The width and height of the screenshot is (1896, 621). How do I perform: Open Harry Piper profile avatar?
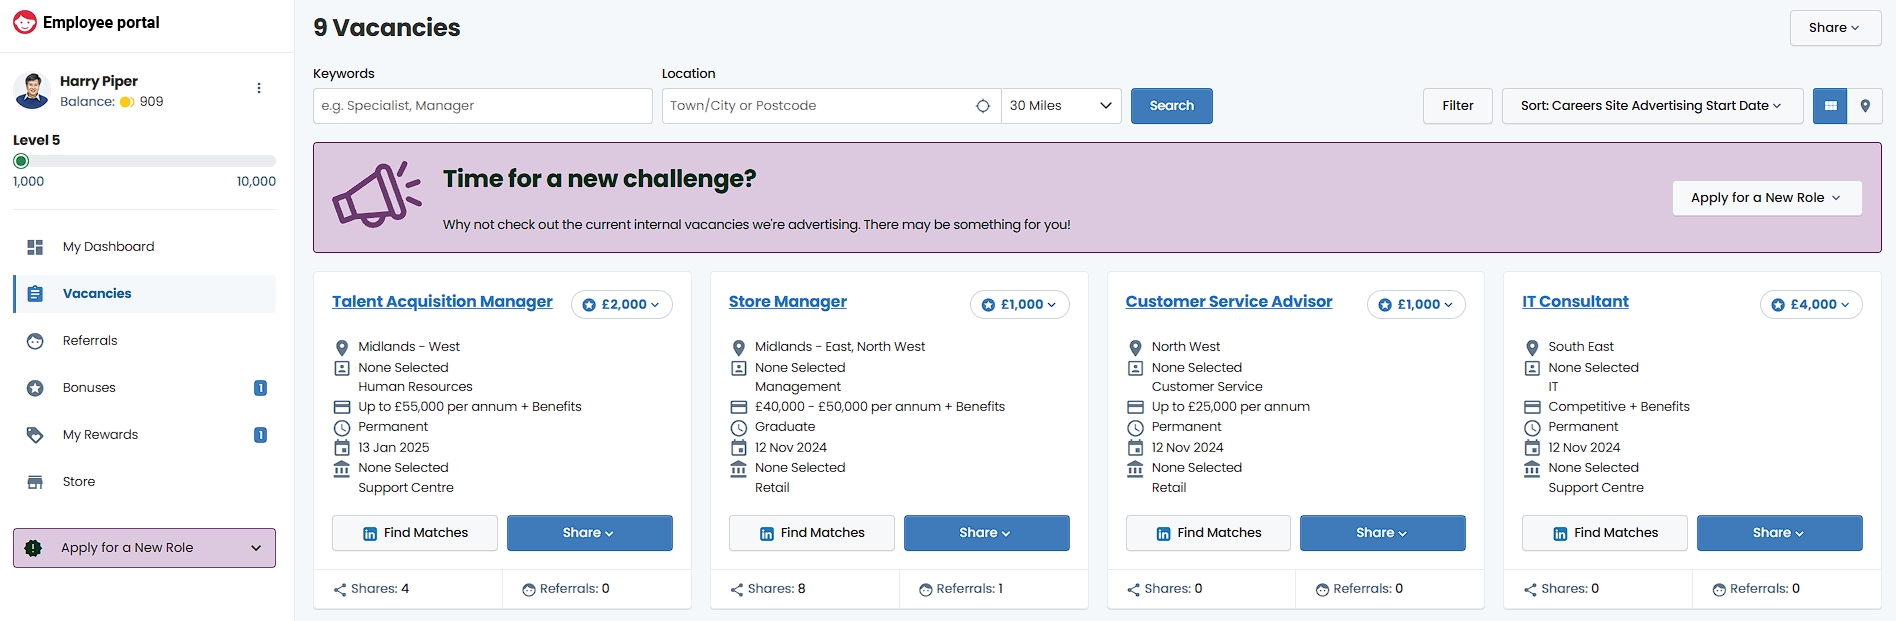tap(32, 90)
